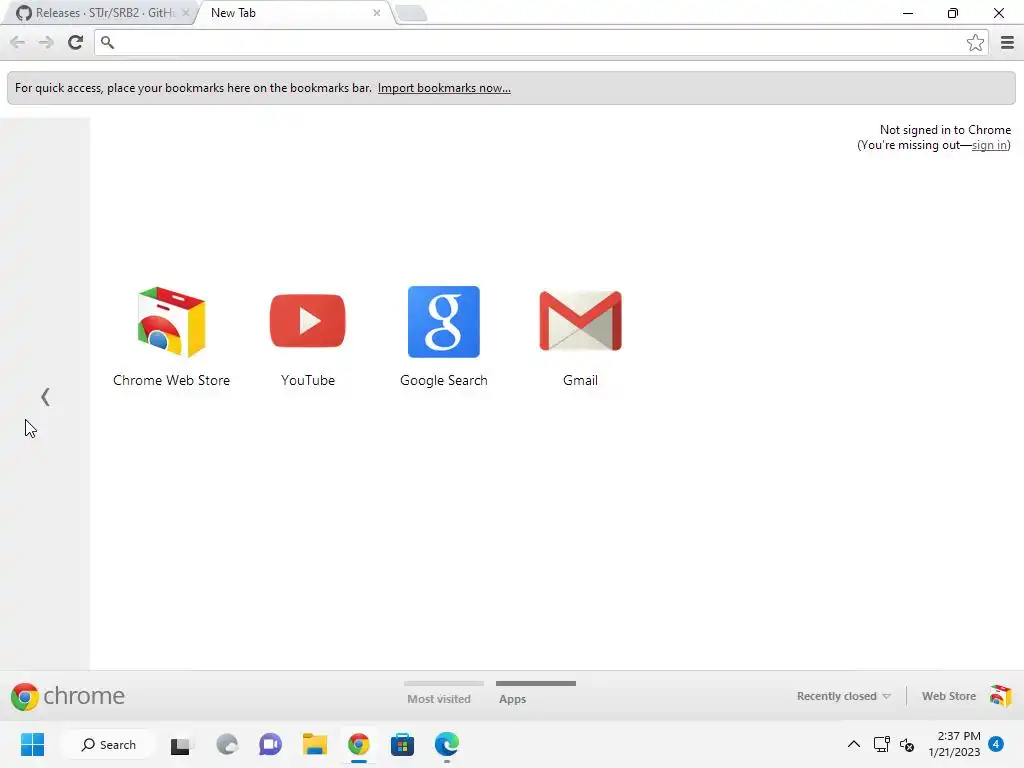Viewport: 1024px width, 768px height.
Task: Click the Chrome logo in the footer
Action: 24,696
